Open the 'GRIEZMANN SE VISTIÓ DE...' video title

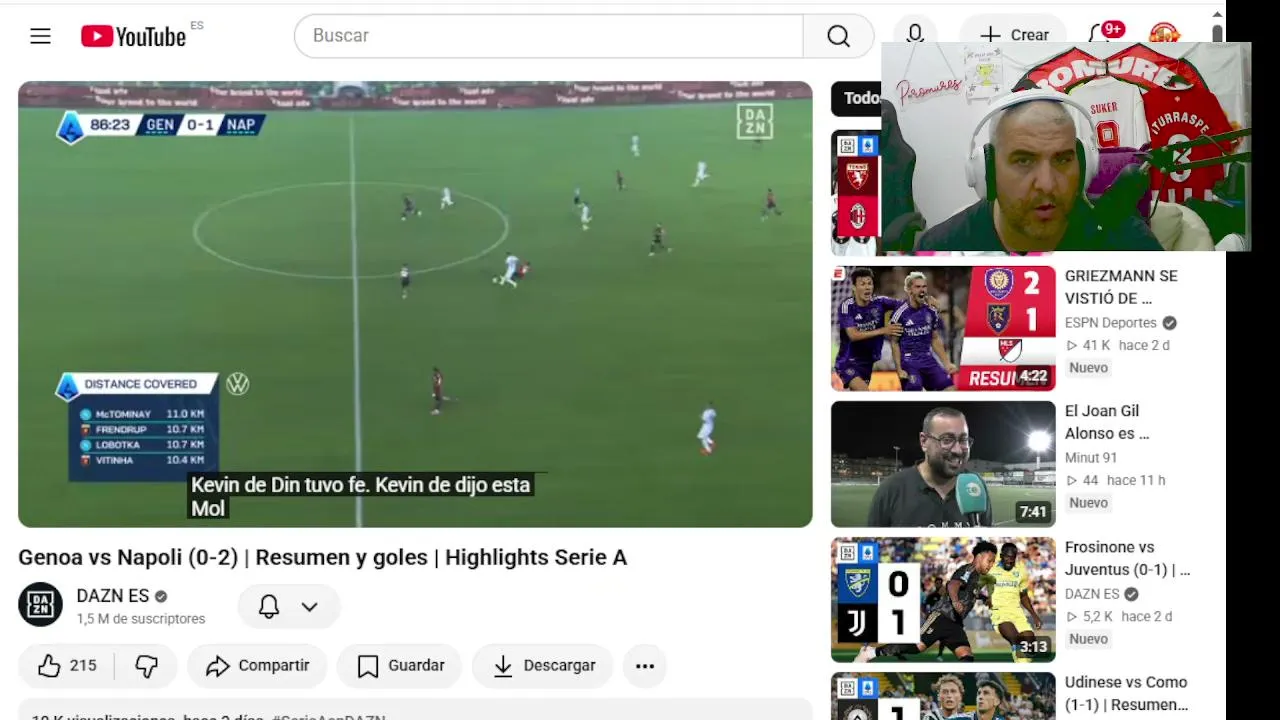pos(1121,287)
